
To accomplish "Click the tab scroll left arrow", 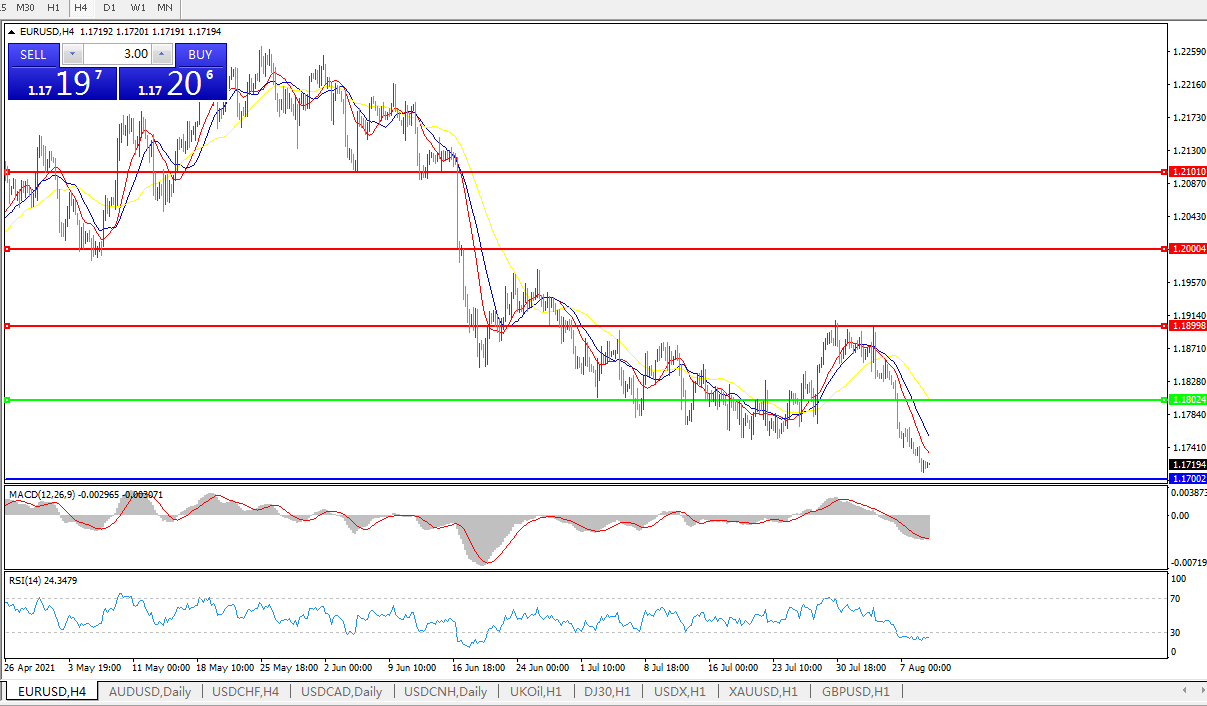I will point(1185,690).
